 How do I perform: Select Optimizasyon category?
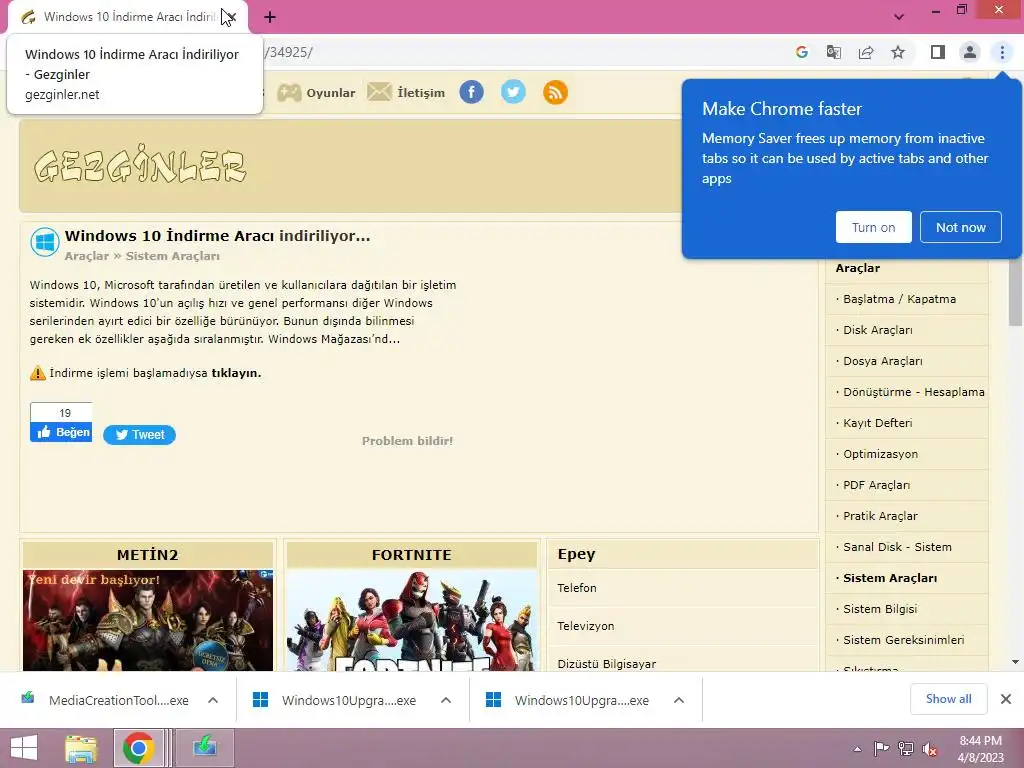coord(906,454)
